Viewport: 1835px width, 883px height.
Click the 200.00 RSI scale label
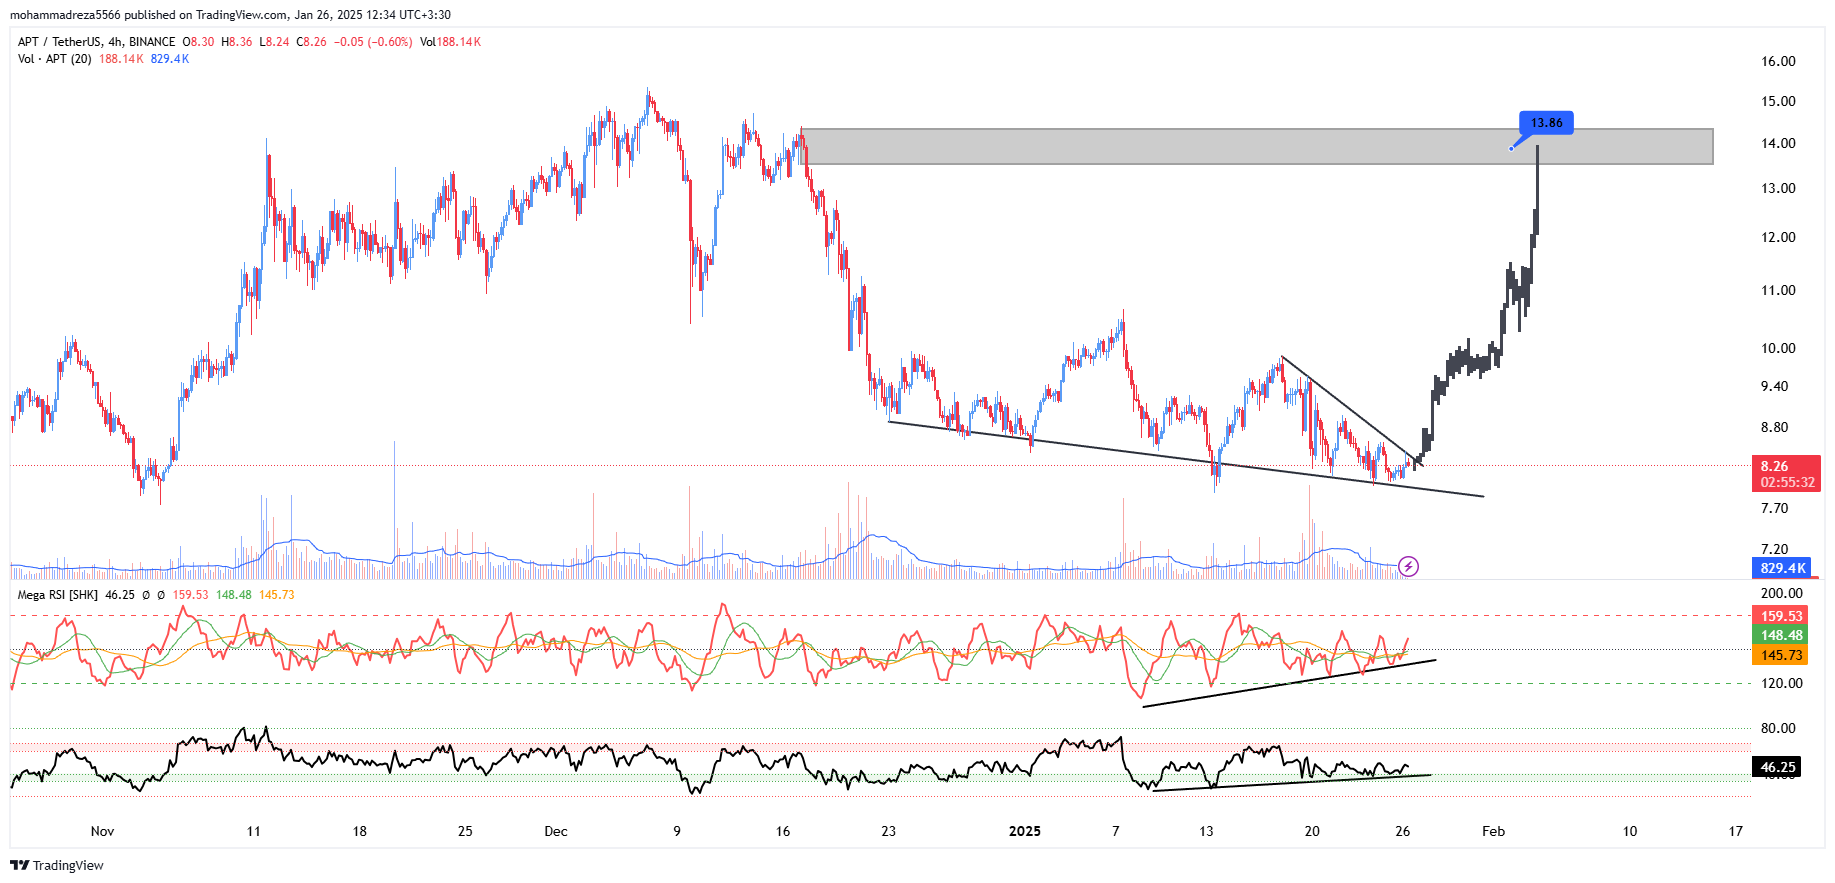[1781, 593]
